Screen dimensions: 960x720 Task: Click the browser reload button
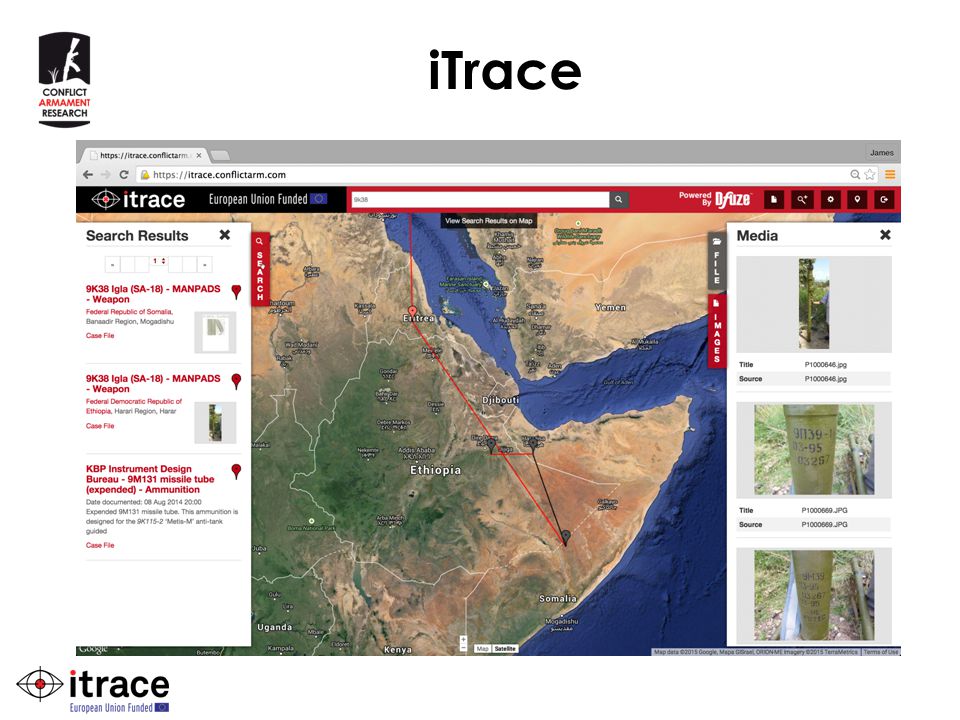tap(124, 174)
